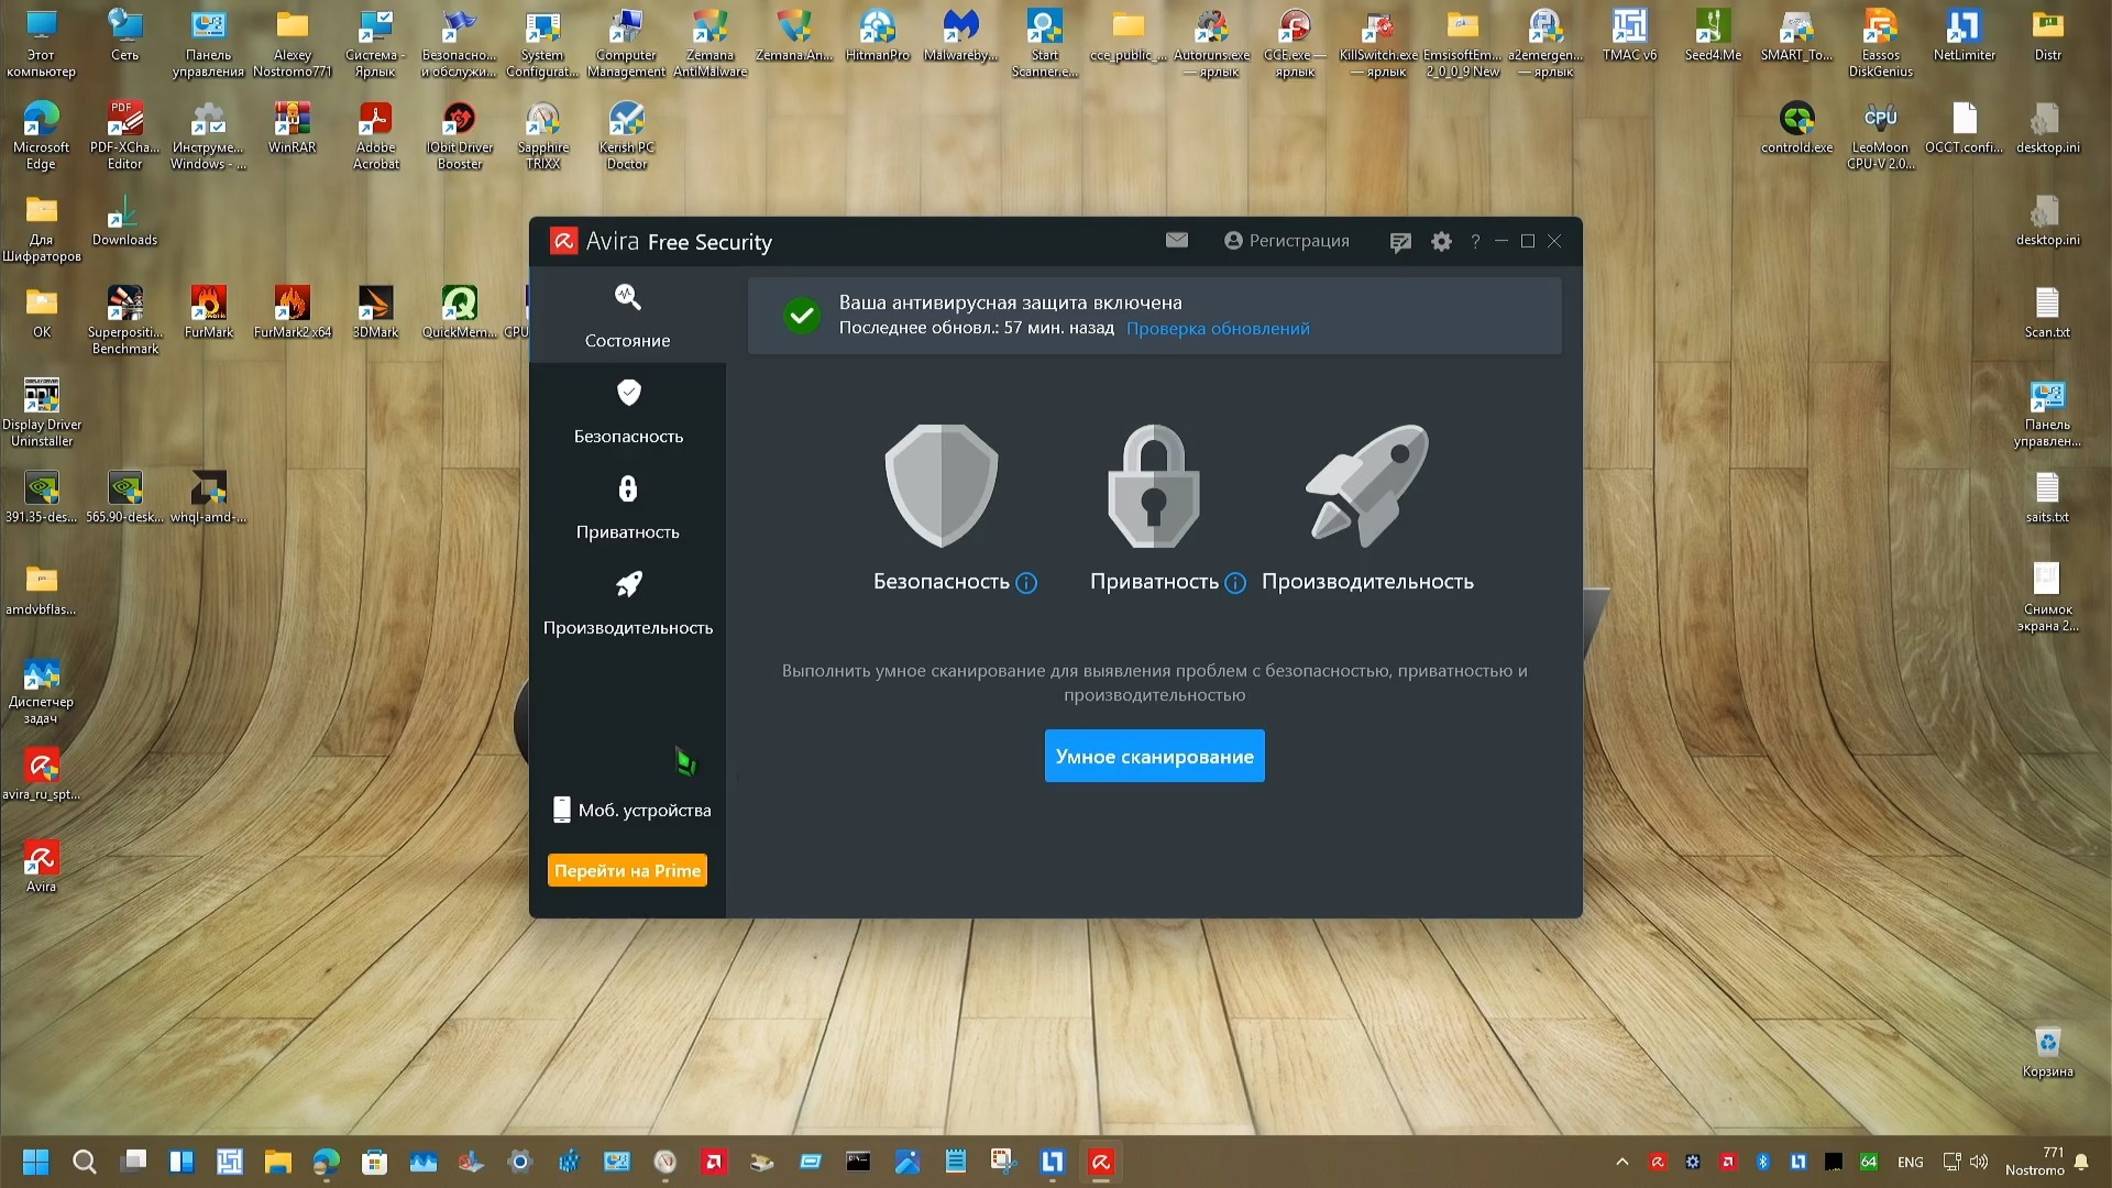The height and width of the screenshot is (1188, 2112).
Task: Click the Avira icon in system tray
Action: point(1659,1161)
